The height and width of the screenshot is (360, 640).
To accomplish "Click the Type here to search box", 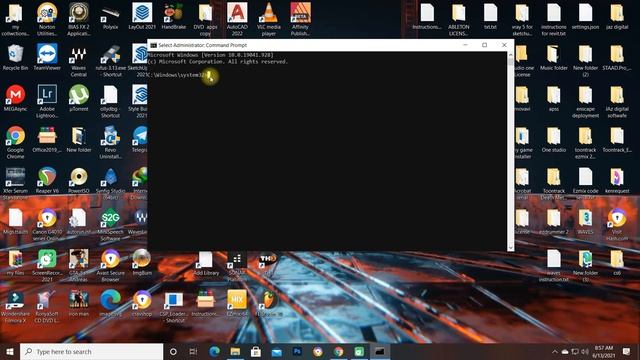I will click(91, 351).
